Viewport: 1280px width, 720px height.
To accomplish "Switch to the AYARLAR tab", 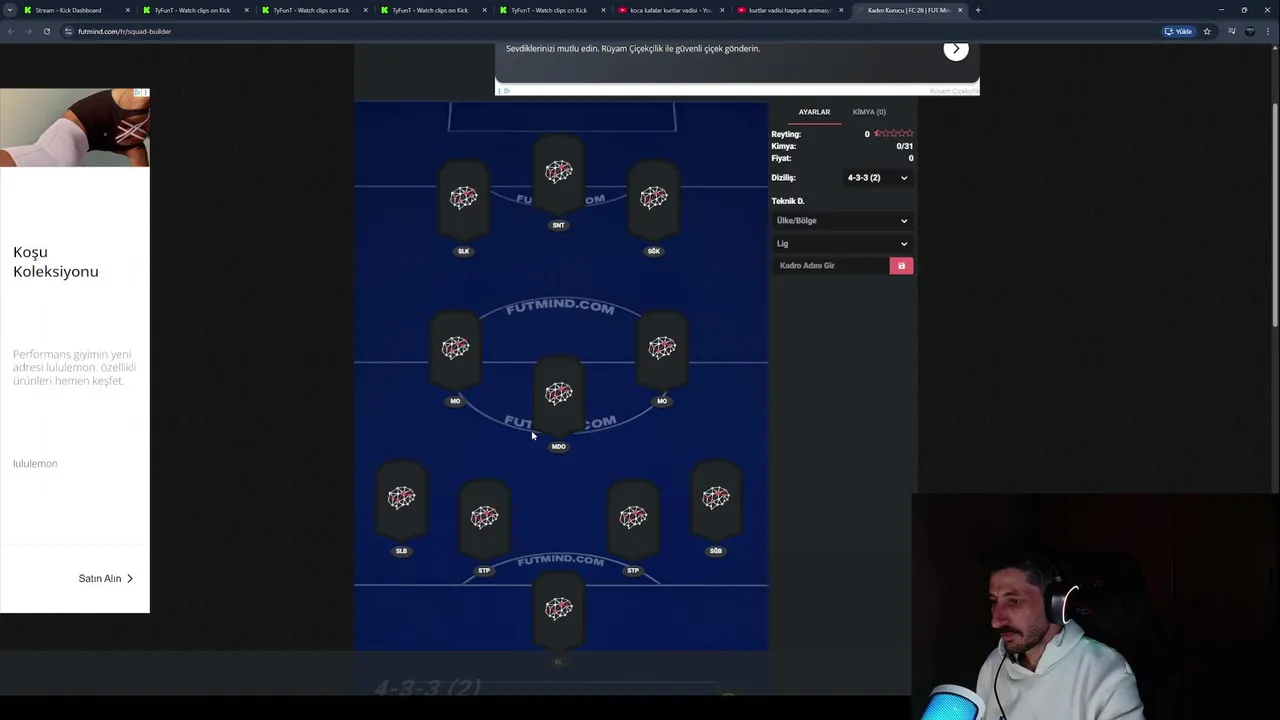I will [814, 112].
